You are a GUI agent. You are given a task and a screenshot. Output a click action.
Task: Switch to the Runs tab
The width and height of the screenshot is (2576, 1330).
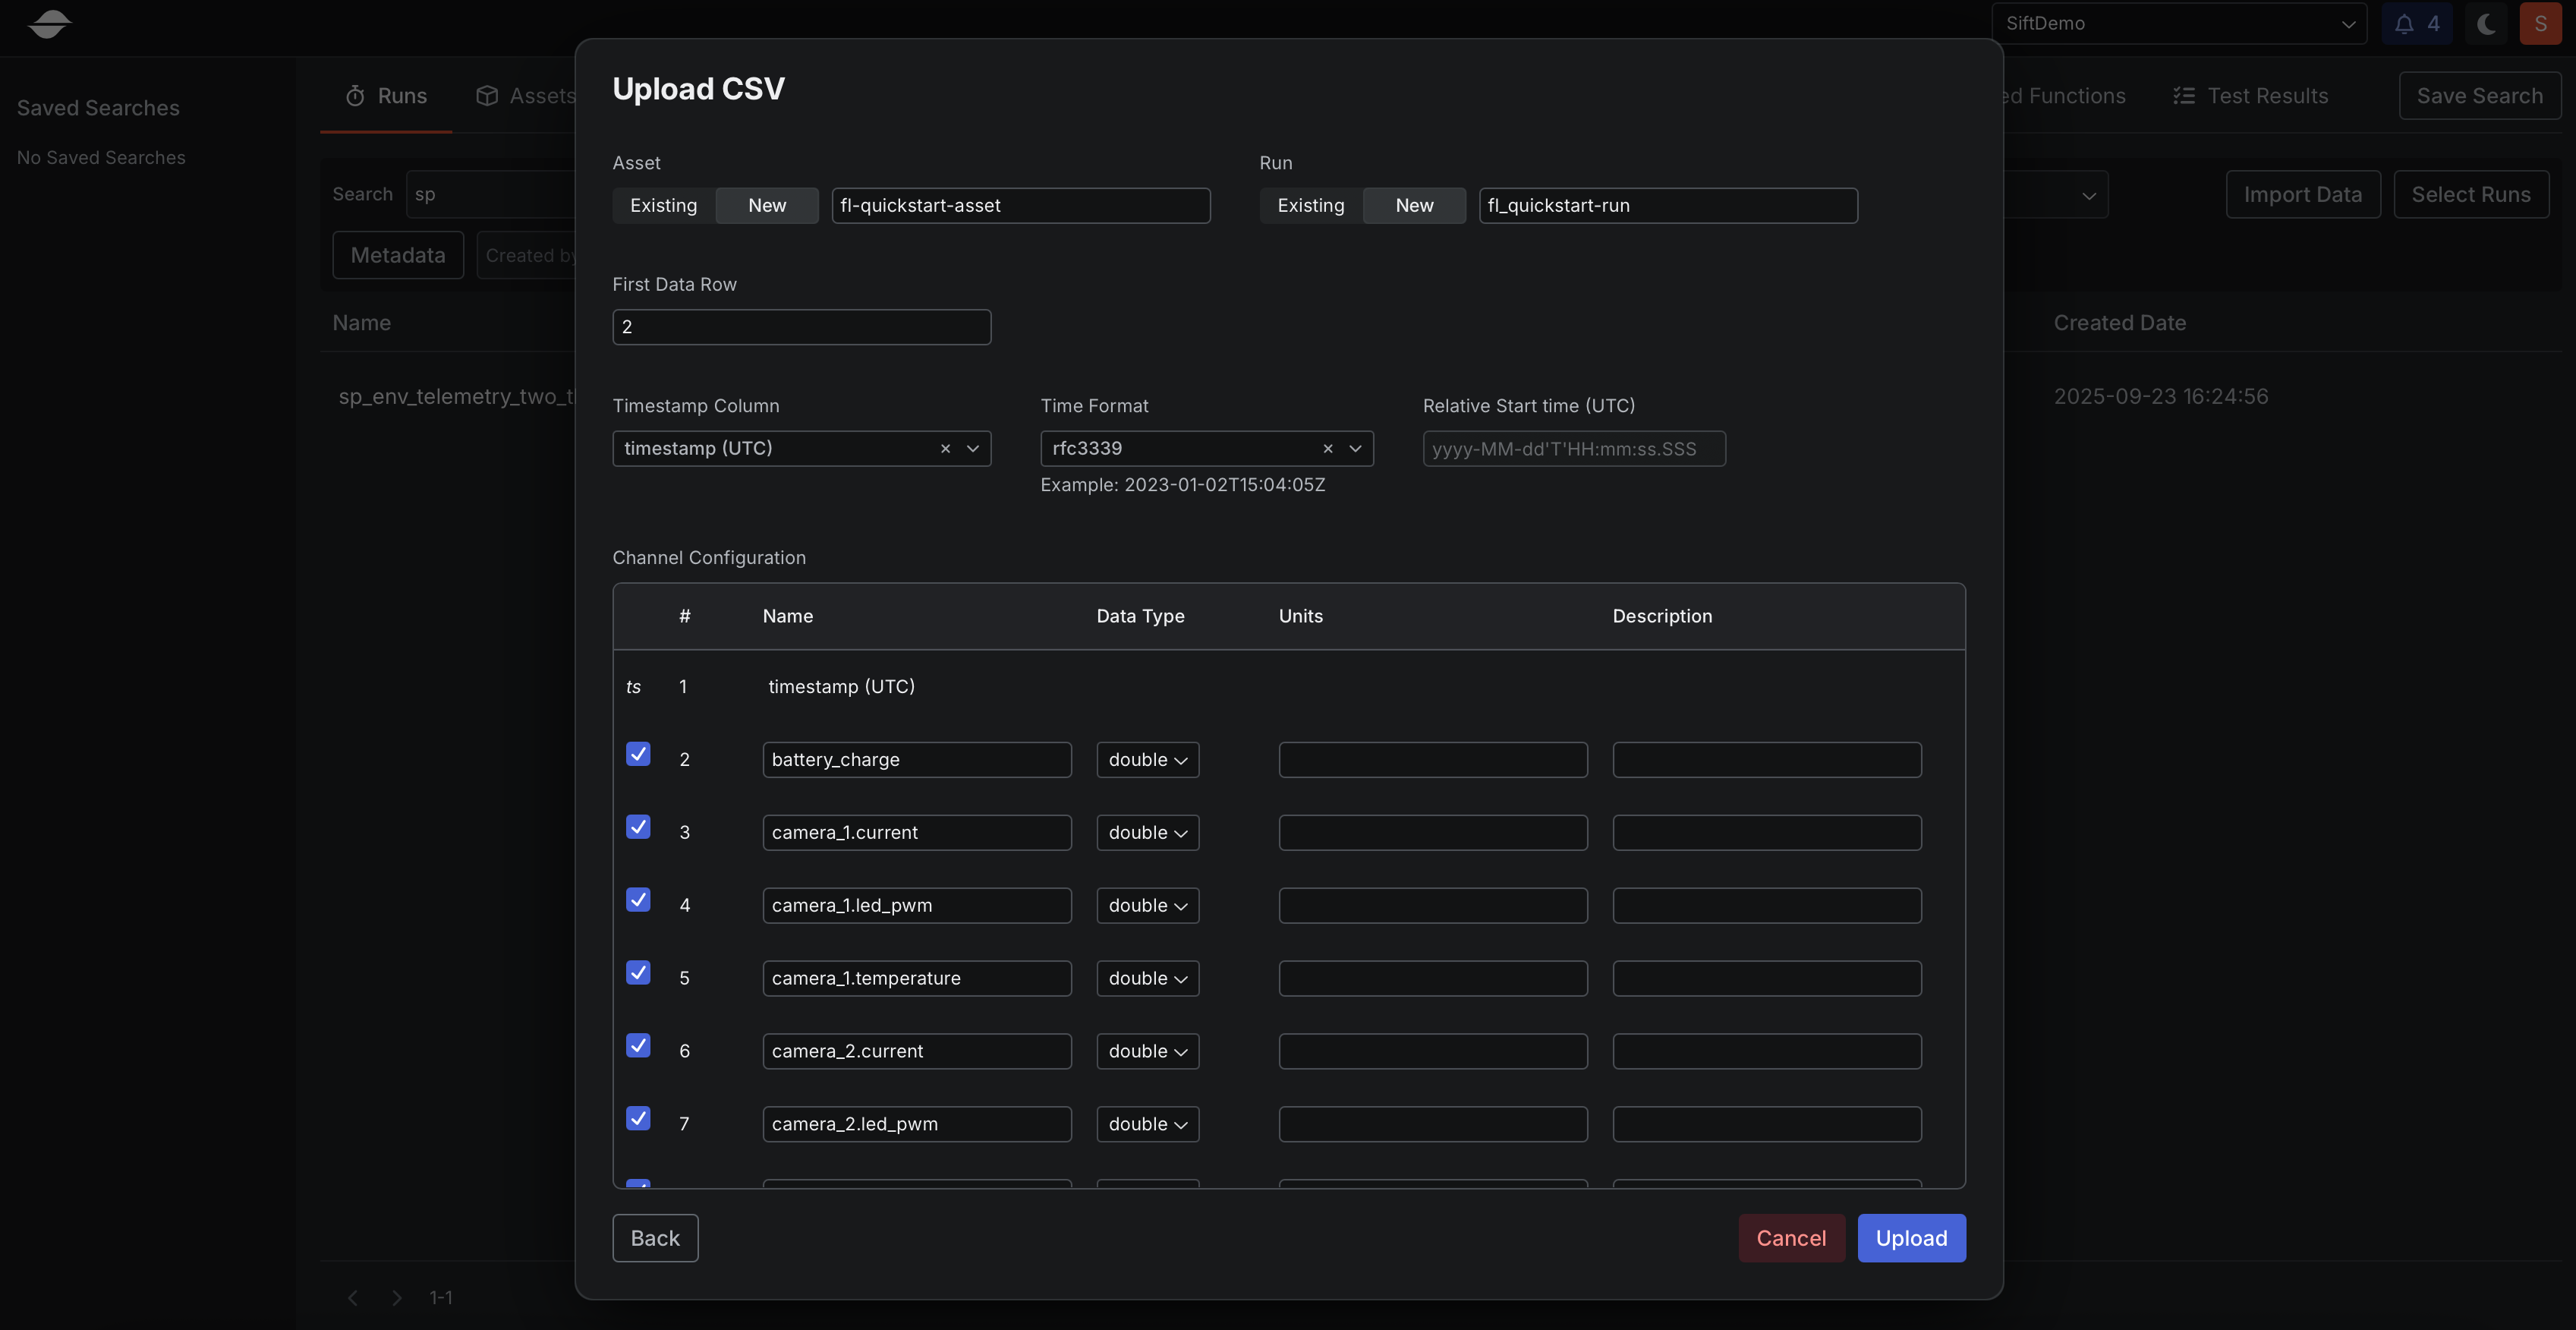point(386,96)
